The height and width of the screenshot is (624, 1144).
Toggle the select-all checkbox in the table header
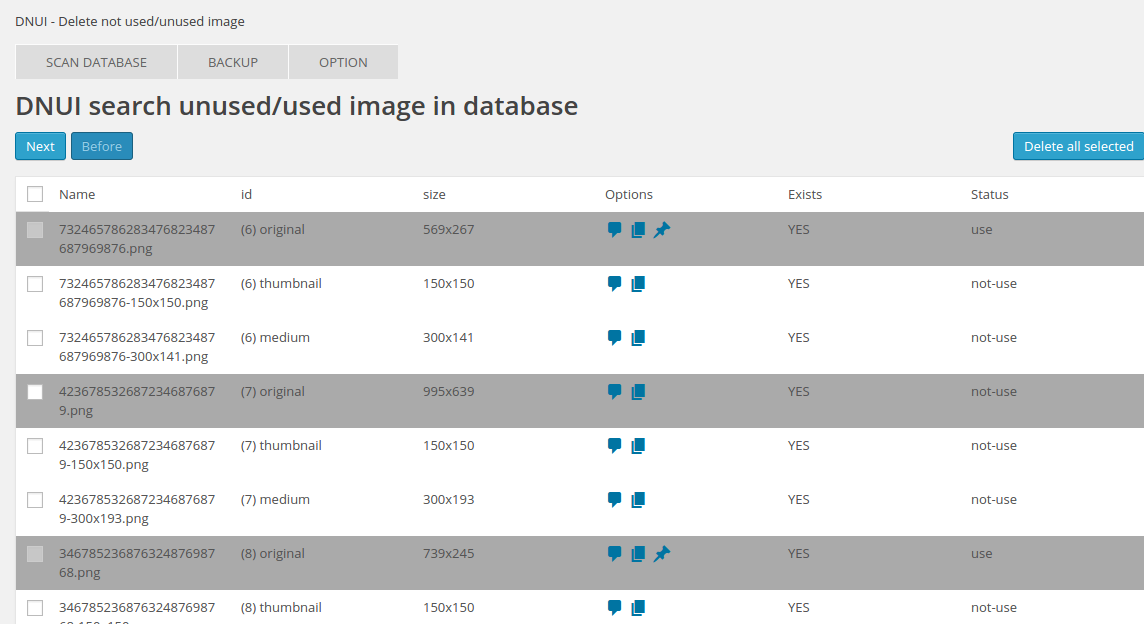pos(35,194)
